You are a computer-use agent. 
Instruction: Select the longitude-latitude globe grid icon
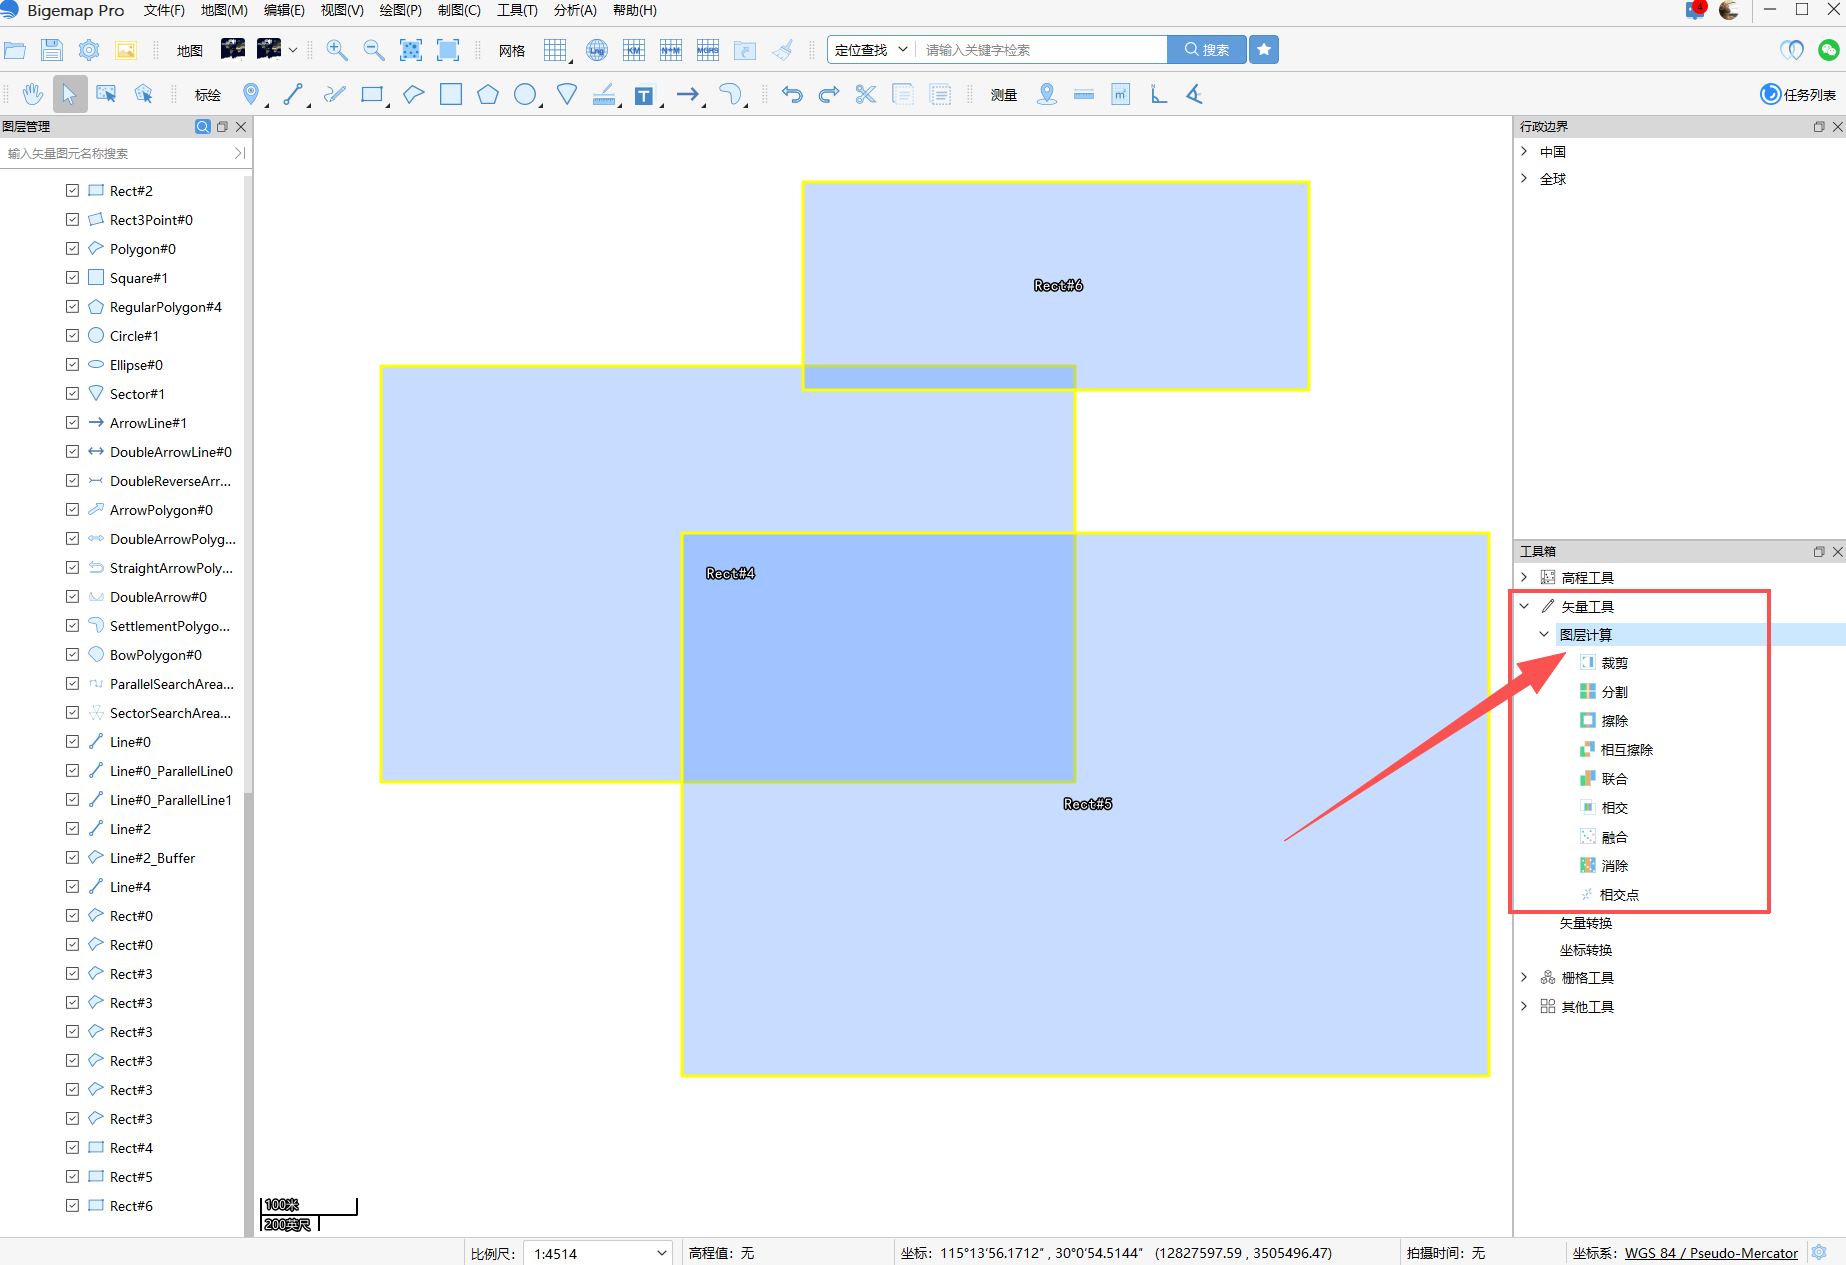pyautogui.click(x=597, y=50)
